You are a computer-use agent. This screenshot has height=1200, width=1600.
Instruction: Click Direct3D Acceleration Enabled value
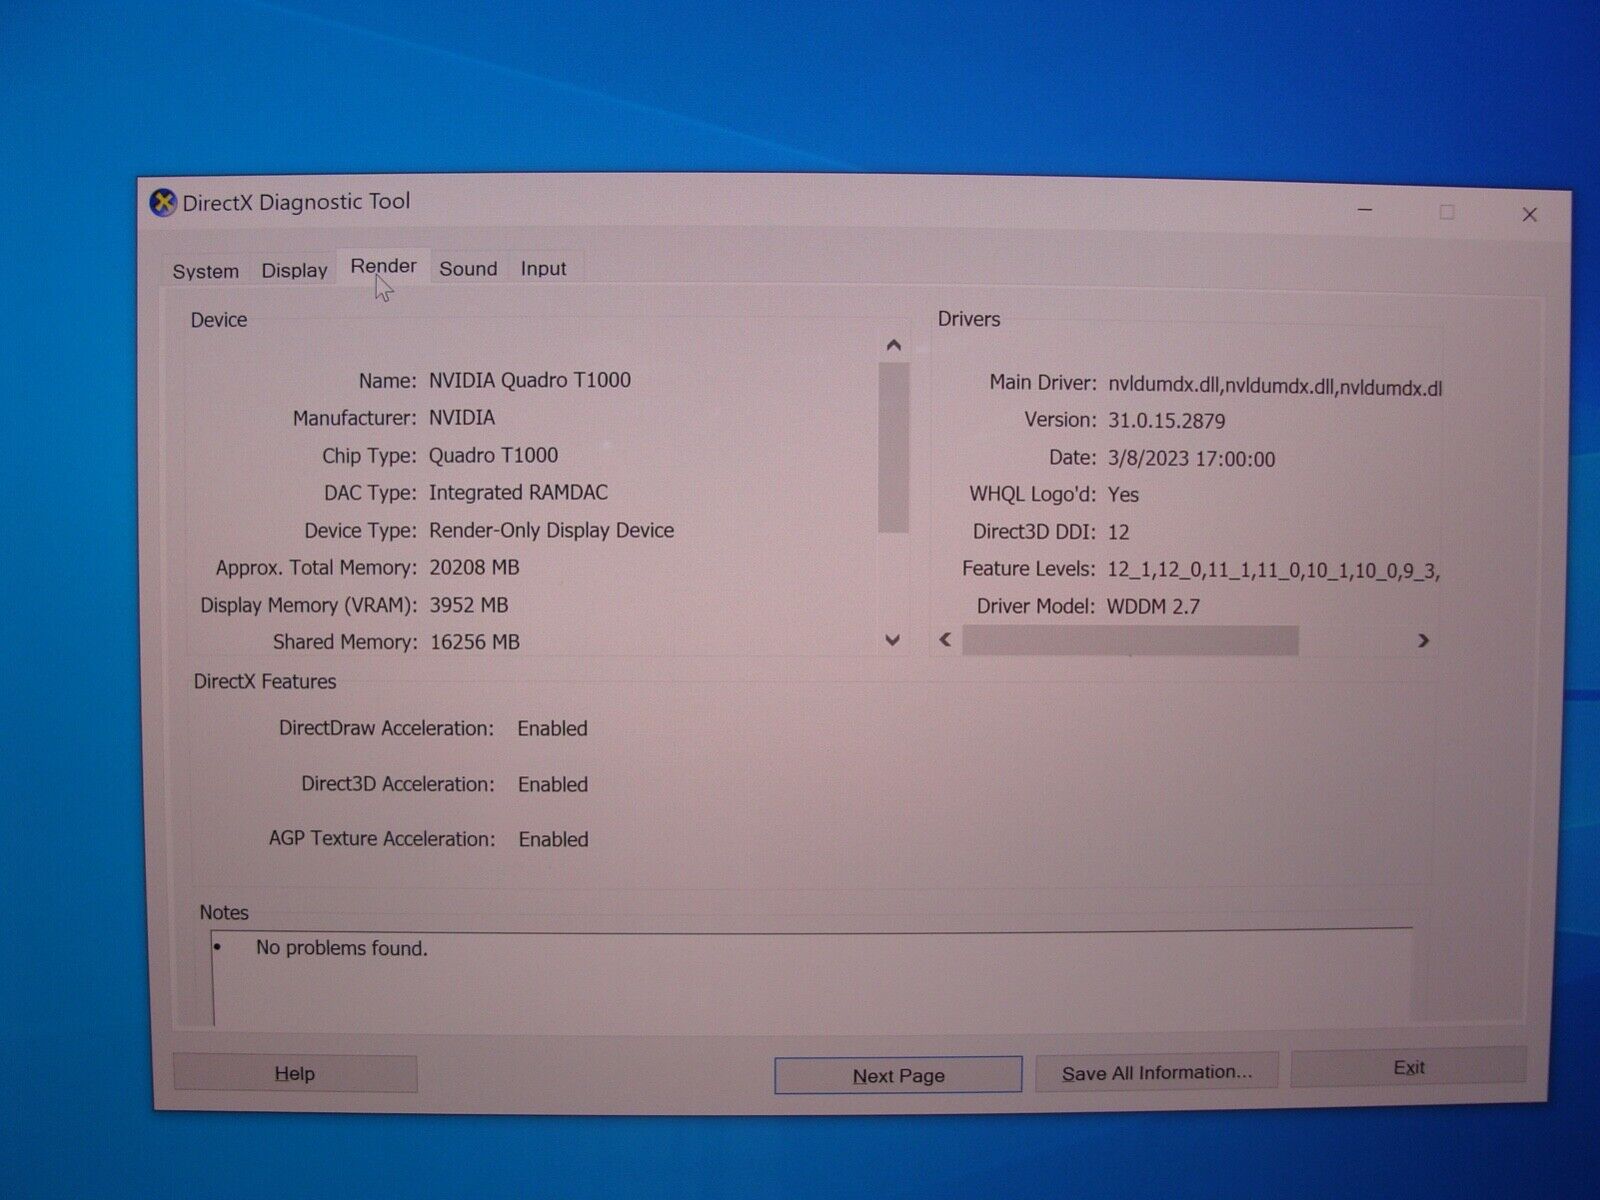[x=553, y=785]
